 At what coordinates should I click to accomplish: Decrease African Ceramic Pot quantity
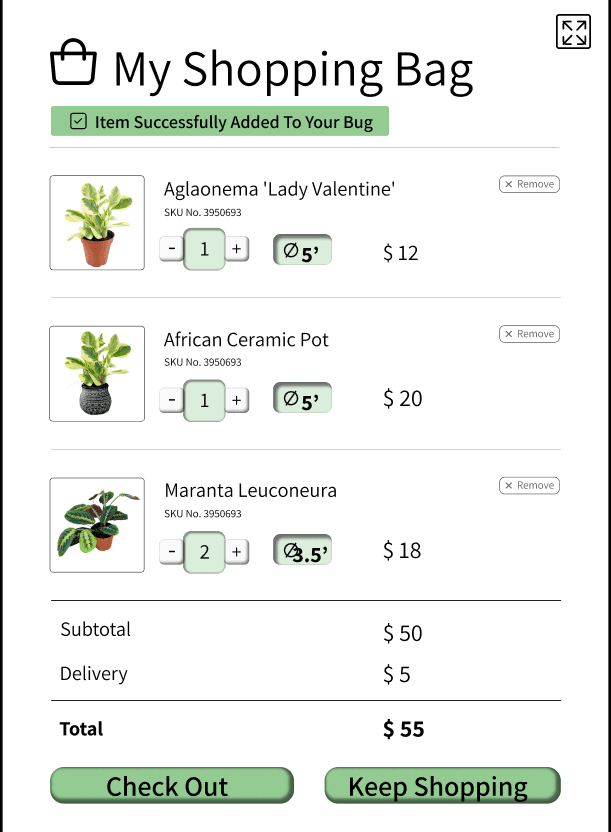click(x=171, y=400)
